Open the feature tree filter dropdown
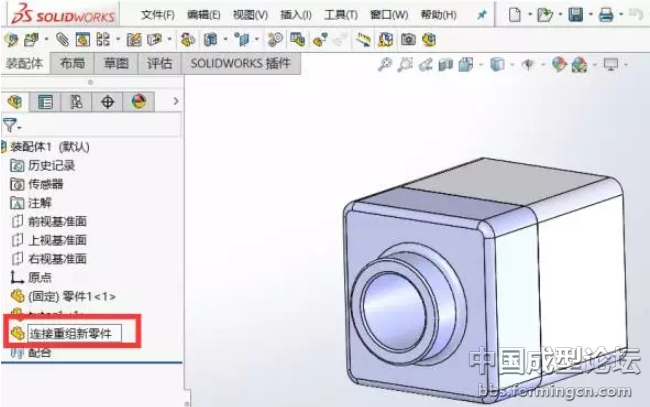The width and height of the screenshot is (650, 407). 10,126
